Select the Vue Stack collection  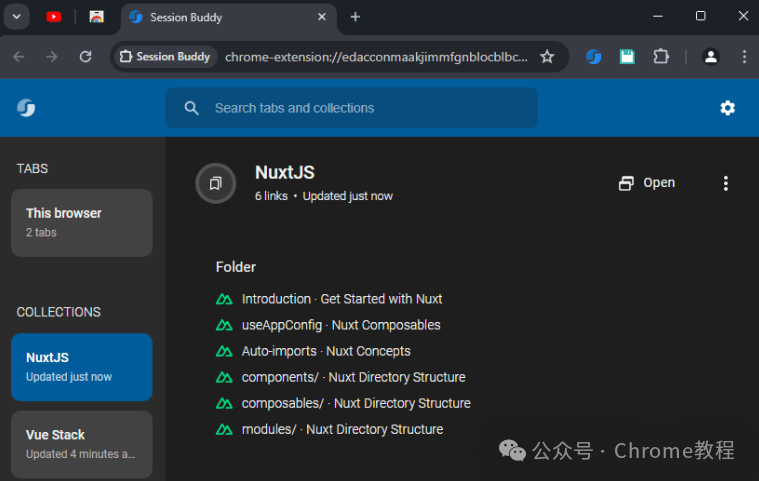(x=82, y=444)
